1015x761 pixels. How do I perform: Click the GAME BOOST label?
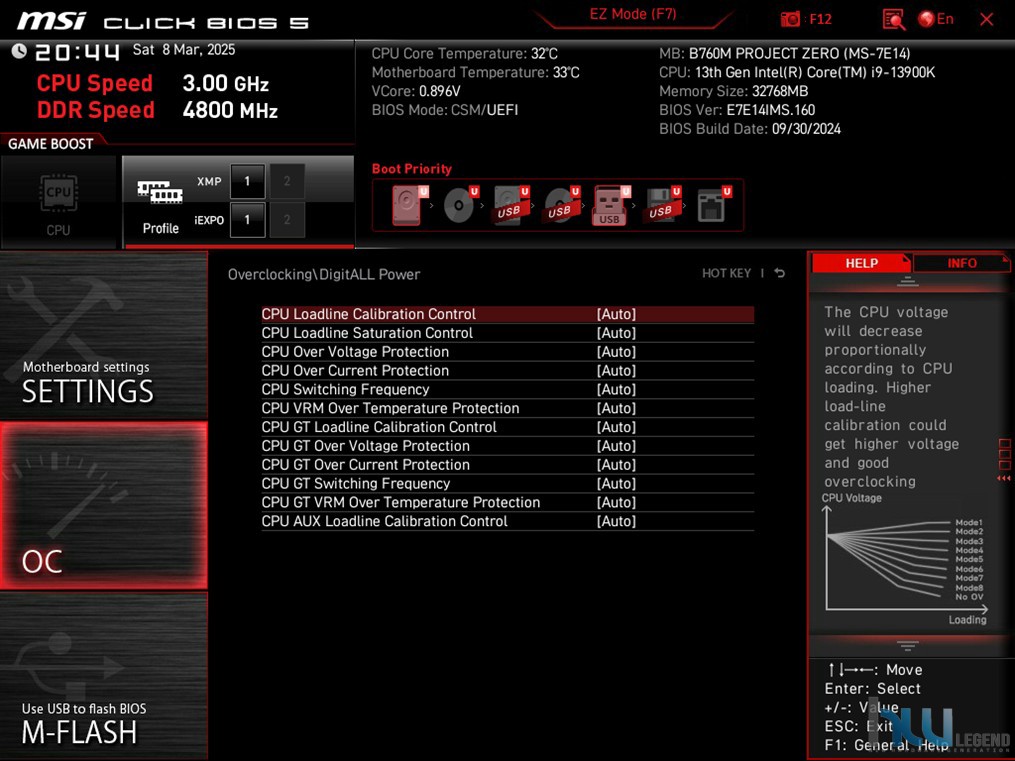[x=50, y=144]
